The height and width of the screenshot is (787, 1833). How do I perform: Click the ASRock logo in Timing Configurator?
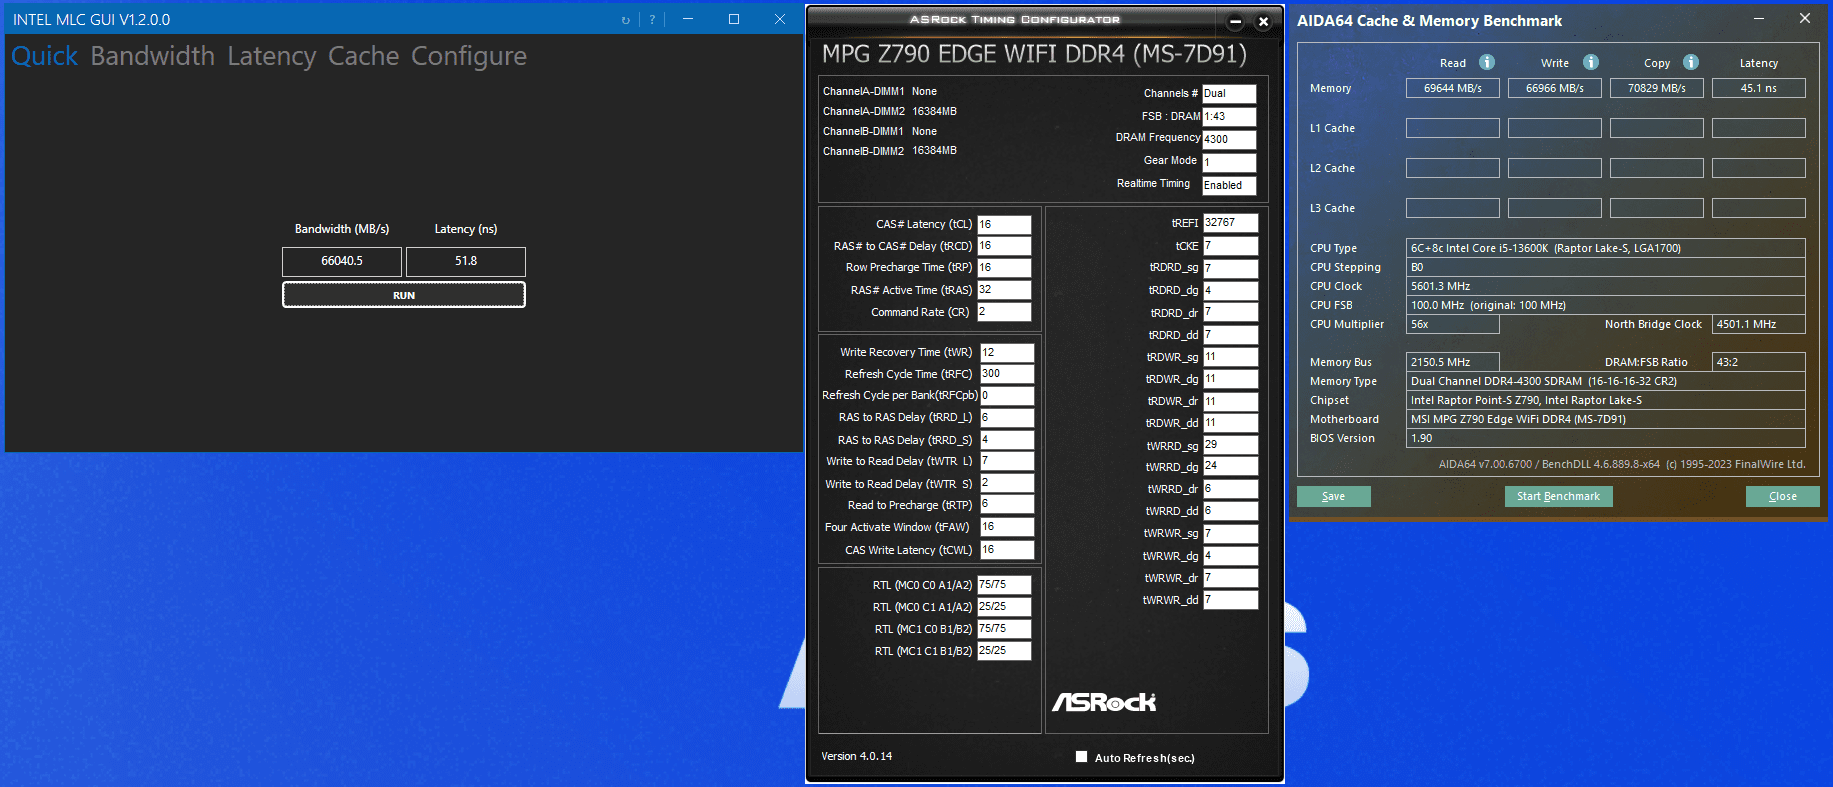[1104, 702]
